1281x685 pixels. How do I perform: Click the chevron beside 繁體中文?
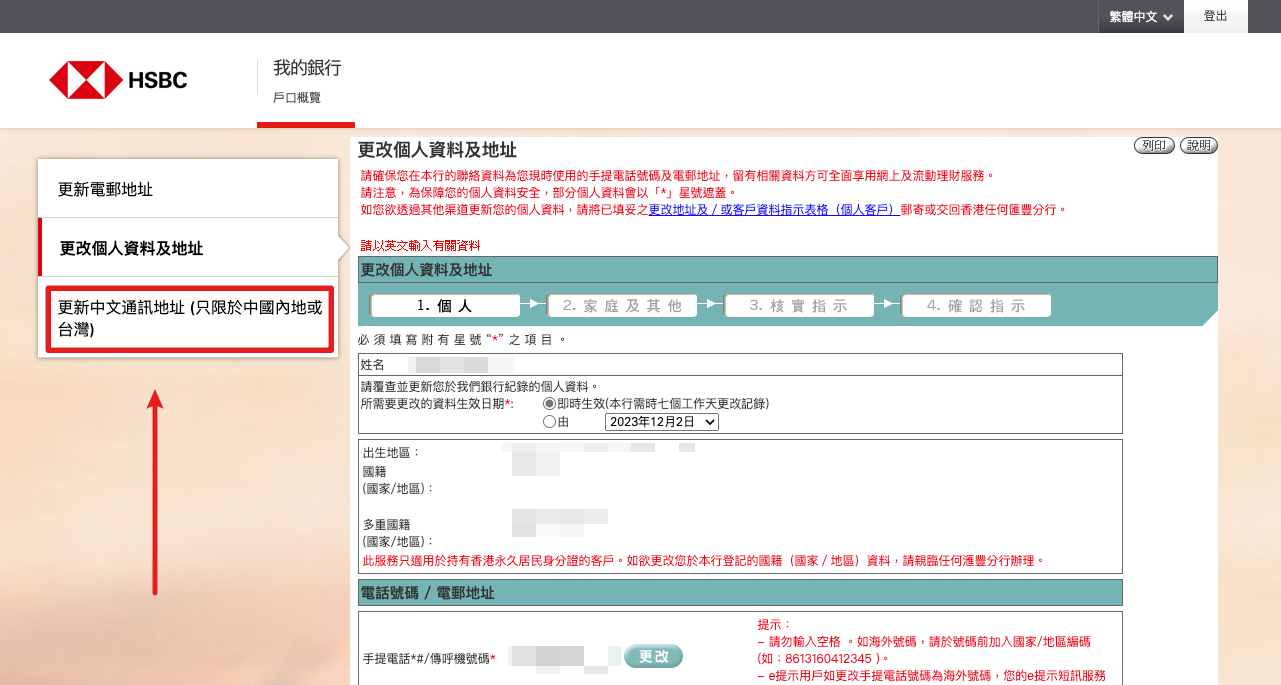[1168, 17]
